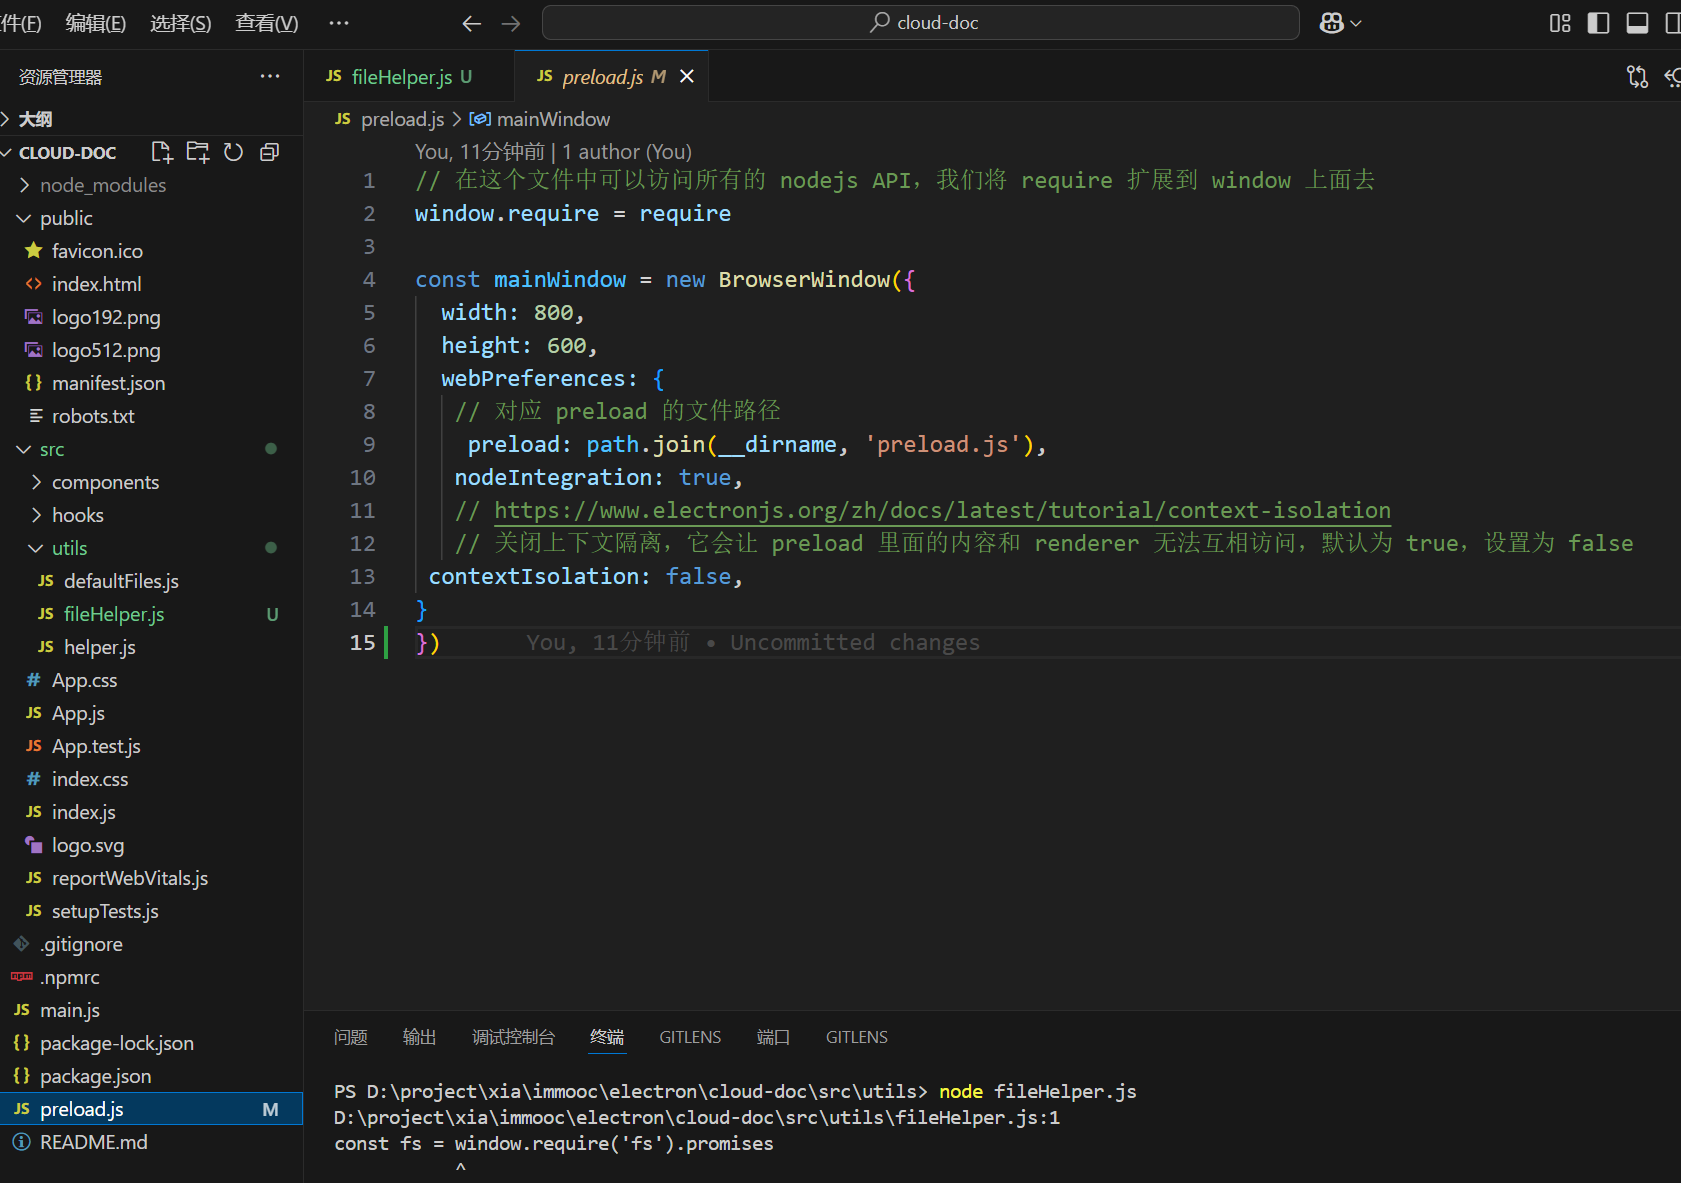The height and width of the screenshot is (1183, 1681).
Task: Navigate forward with the right arrow
Action: pos(511,23)
